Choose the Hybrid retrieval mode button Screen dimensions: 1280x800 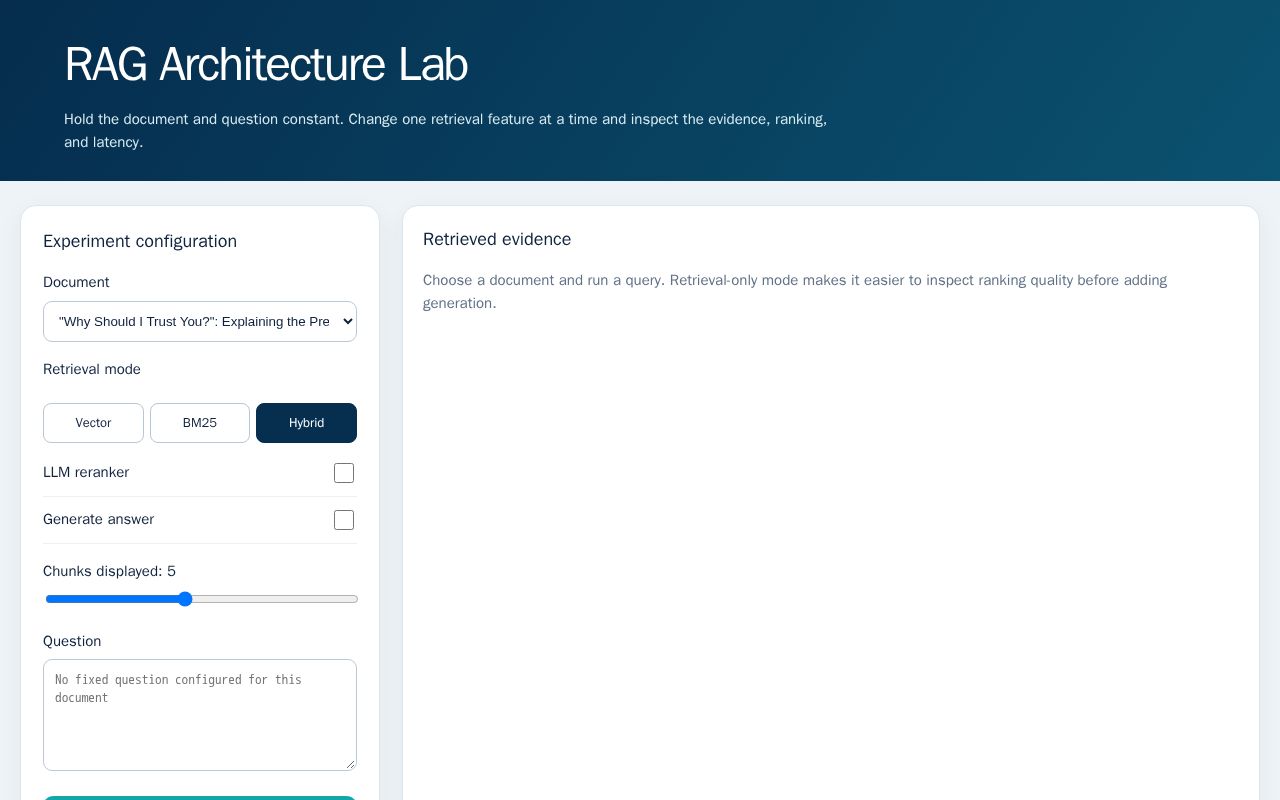pyautogui.click(x=306, y=423)
